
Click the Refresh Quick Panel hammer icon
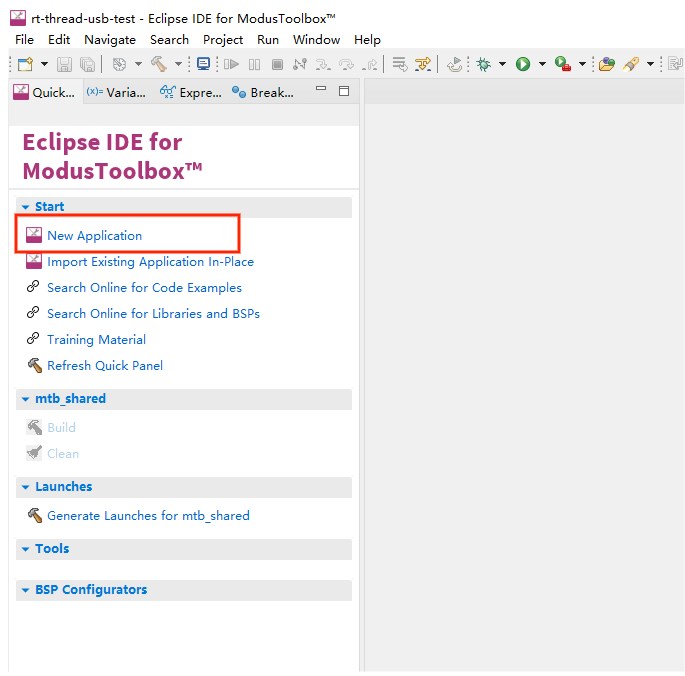35,365
